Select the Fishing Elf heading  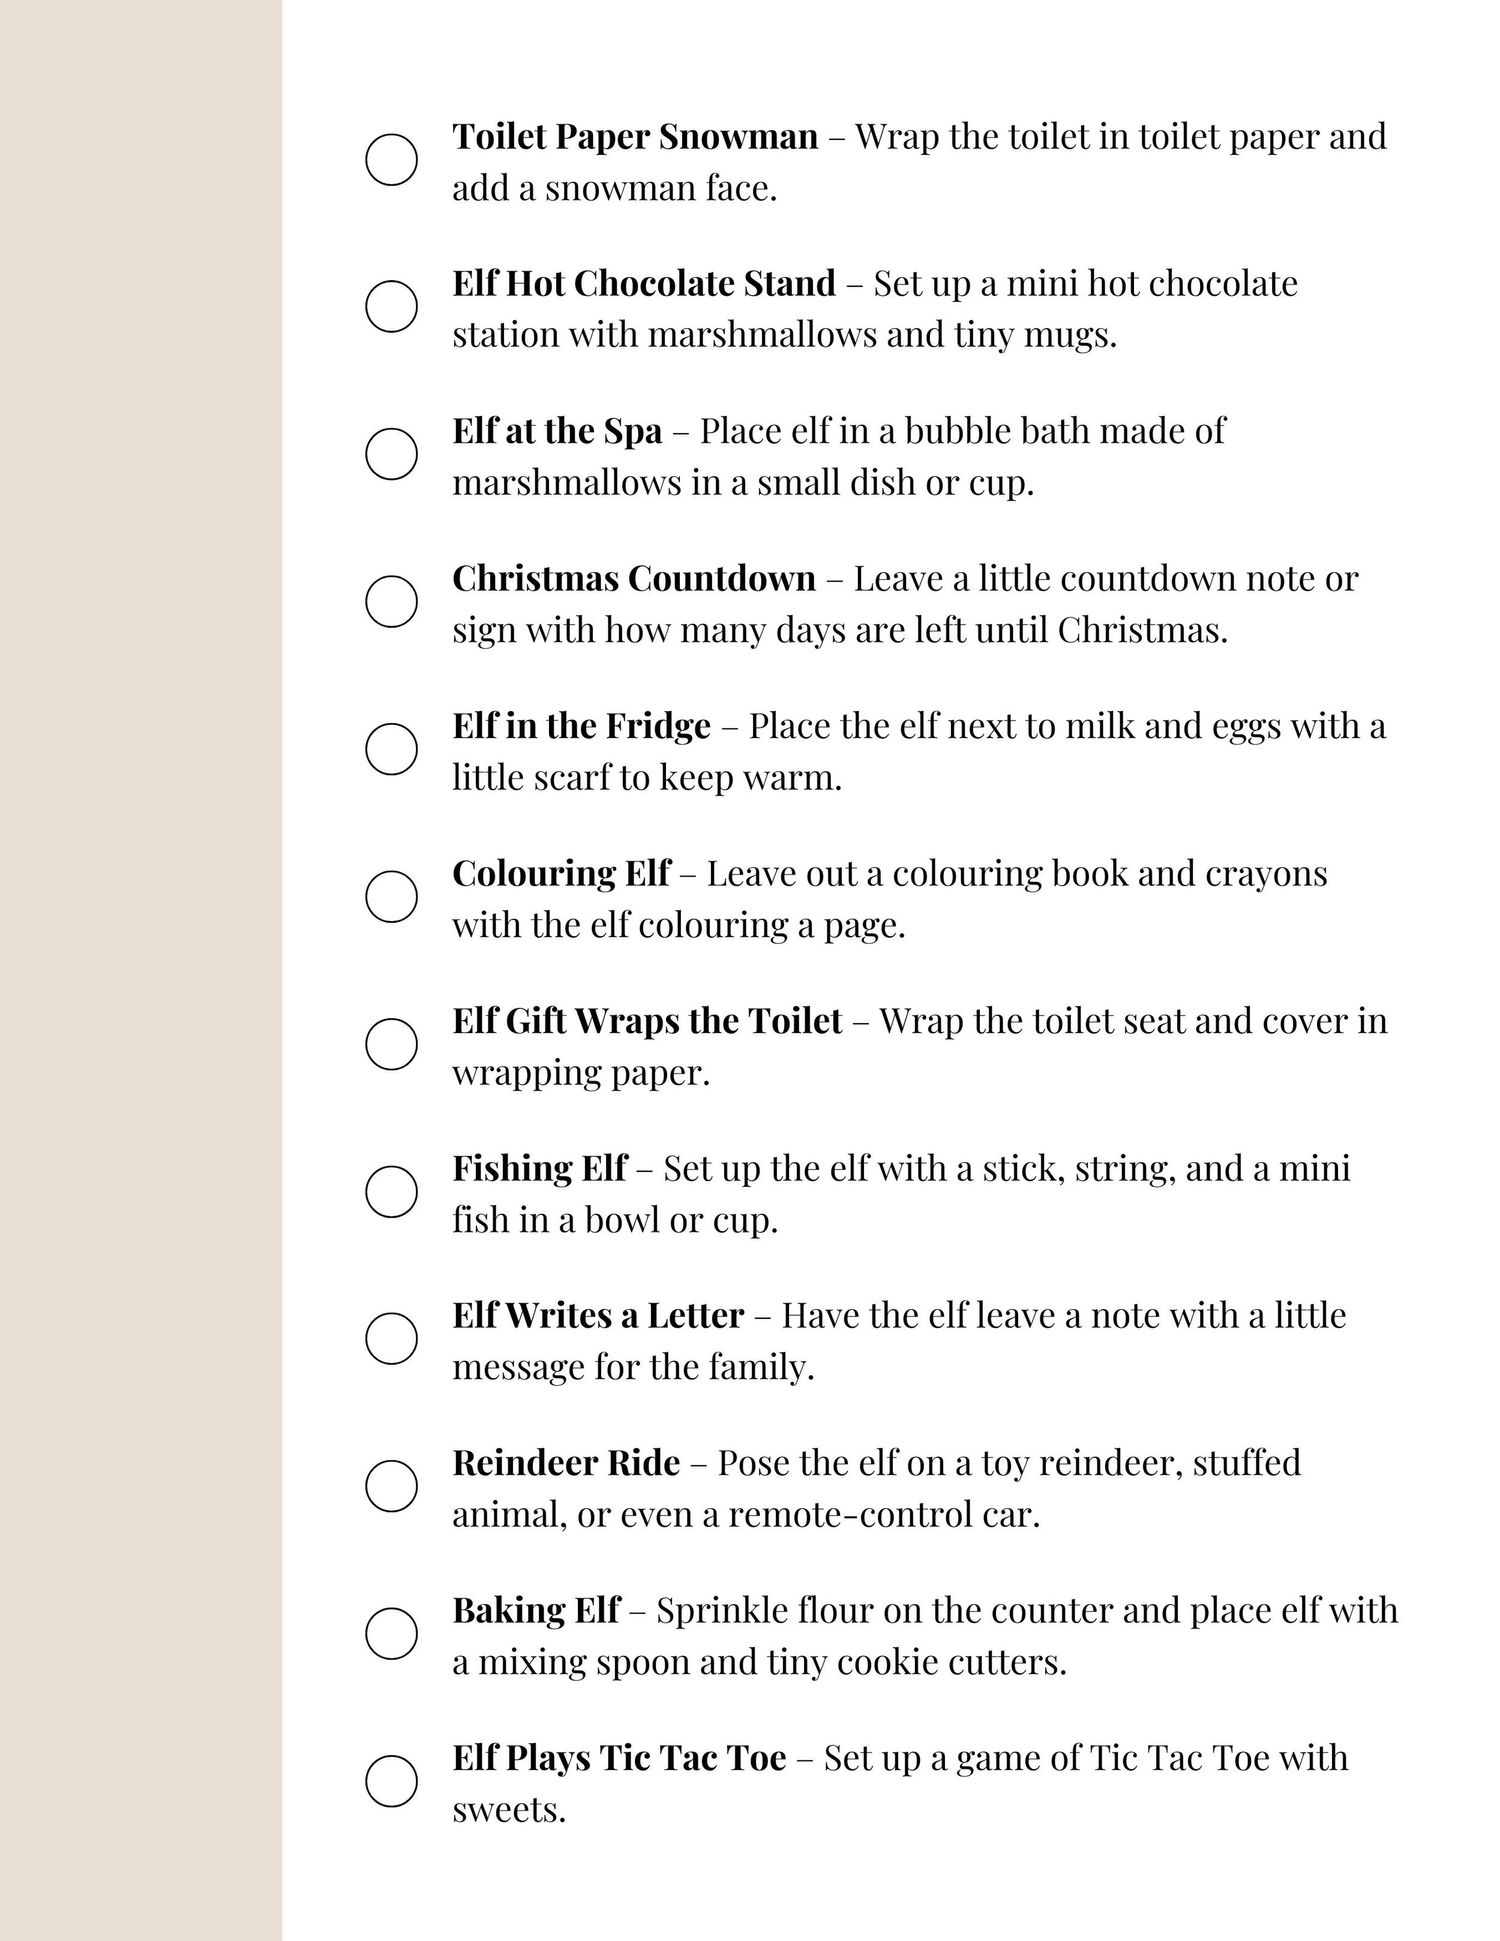pos(540,1169)
